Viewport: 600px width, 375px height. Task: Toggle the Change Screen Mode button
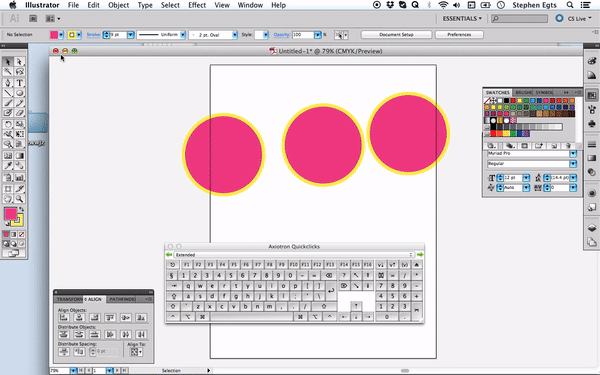[13, 253]
